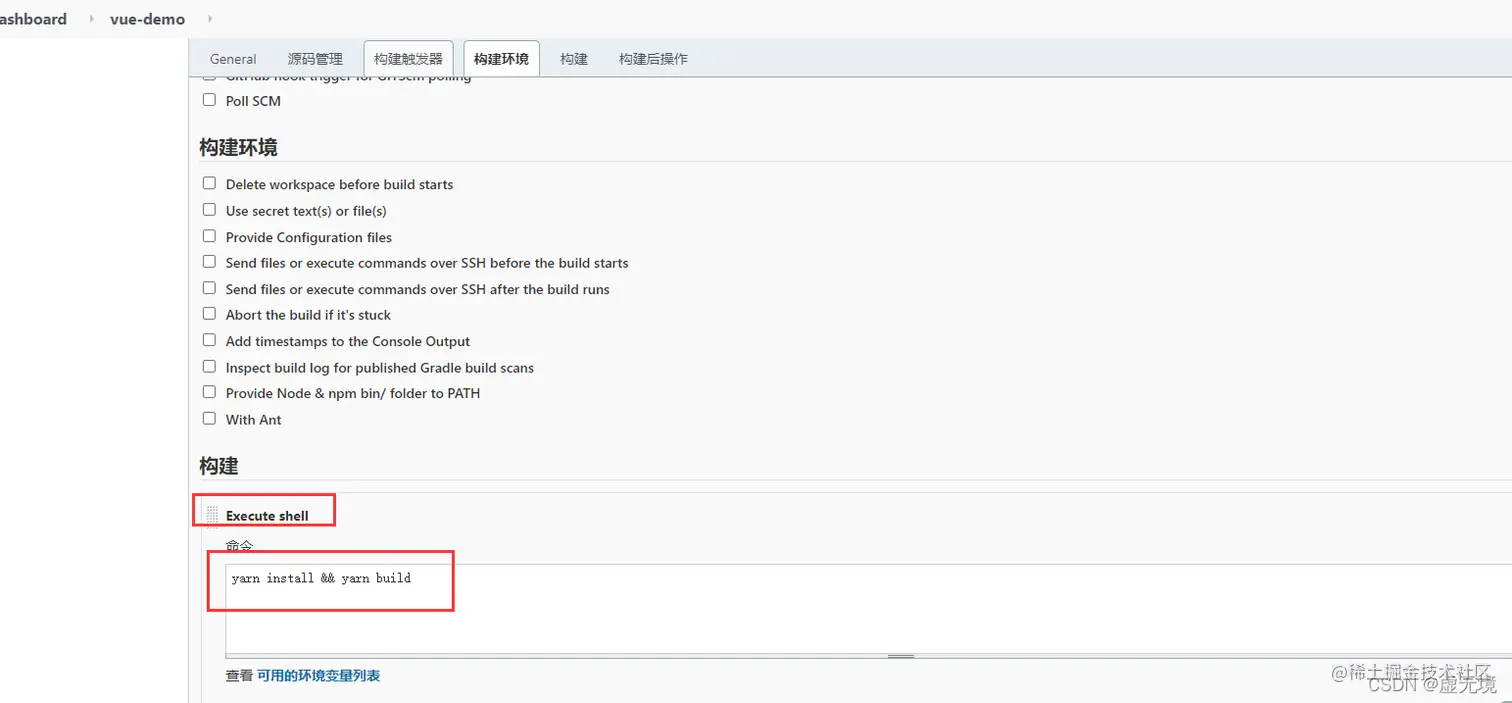
Task: Open the 构建后操作 tab
Action: click(653, 59)
